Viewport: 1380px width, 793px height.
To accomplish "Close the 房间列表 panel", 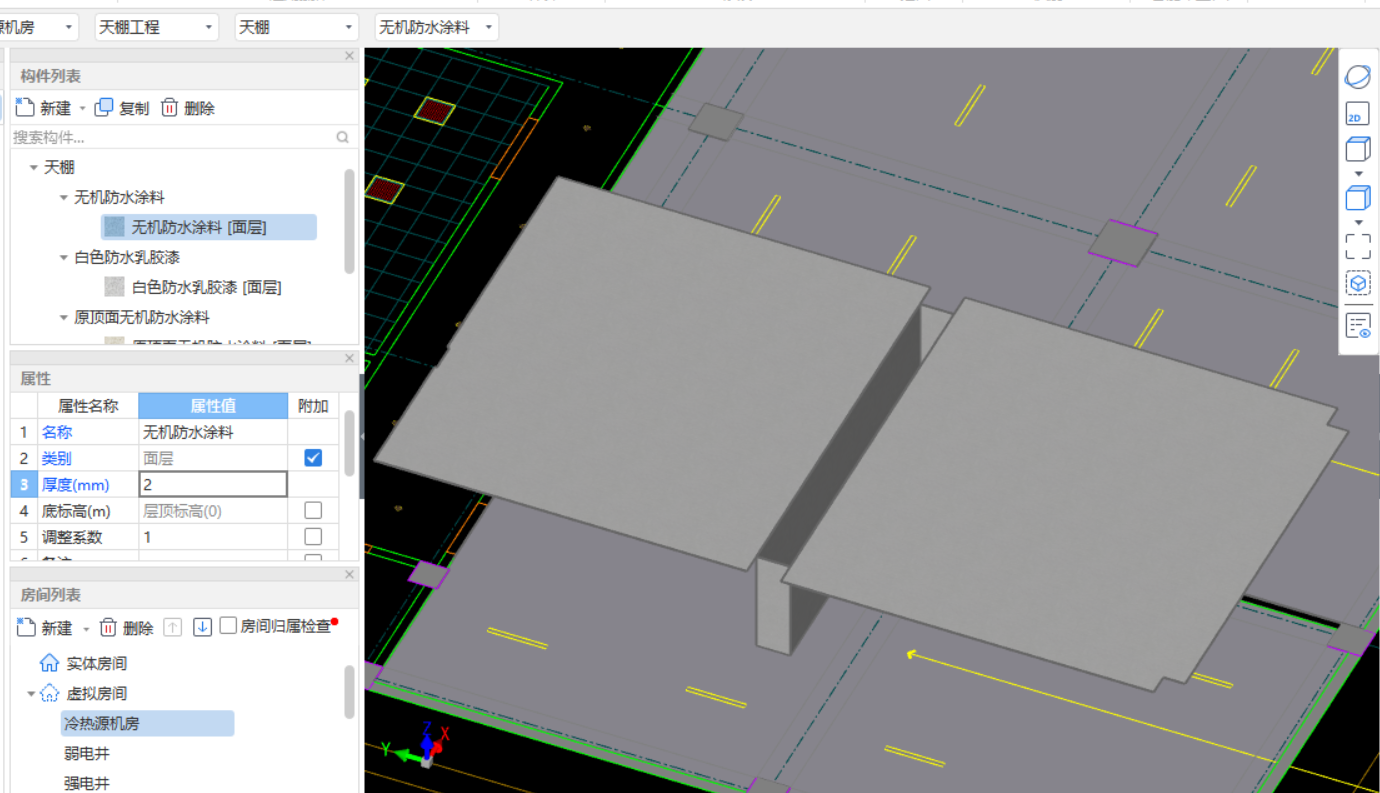I will click(x=349, y=574).
